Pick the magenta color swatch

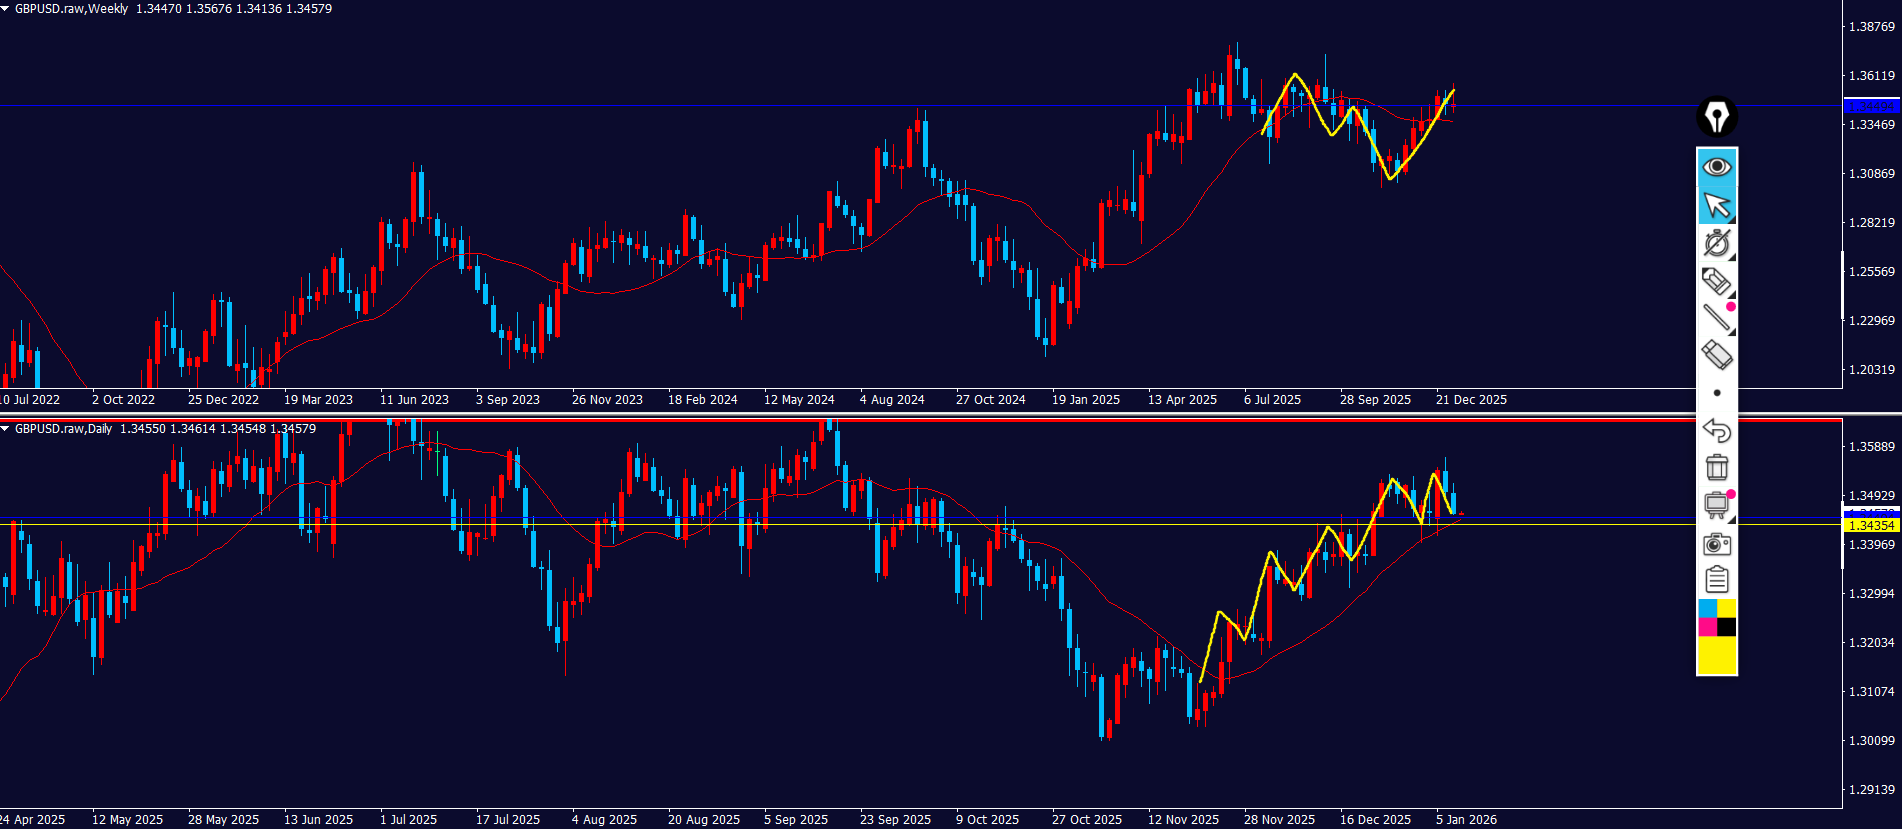pyautogui.click(x=1707, y=627)
